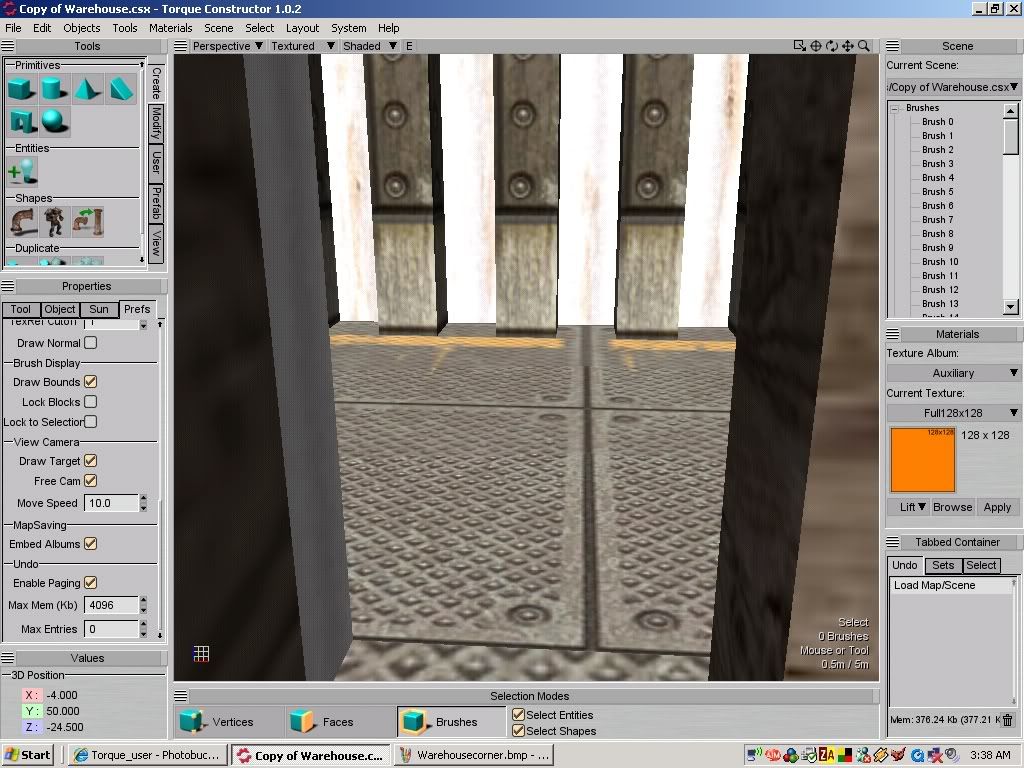Choose the sphere primitive tool
1024x768 pixels.
[53, 122]
